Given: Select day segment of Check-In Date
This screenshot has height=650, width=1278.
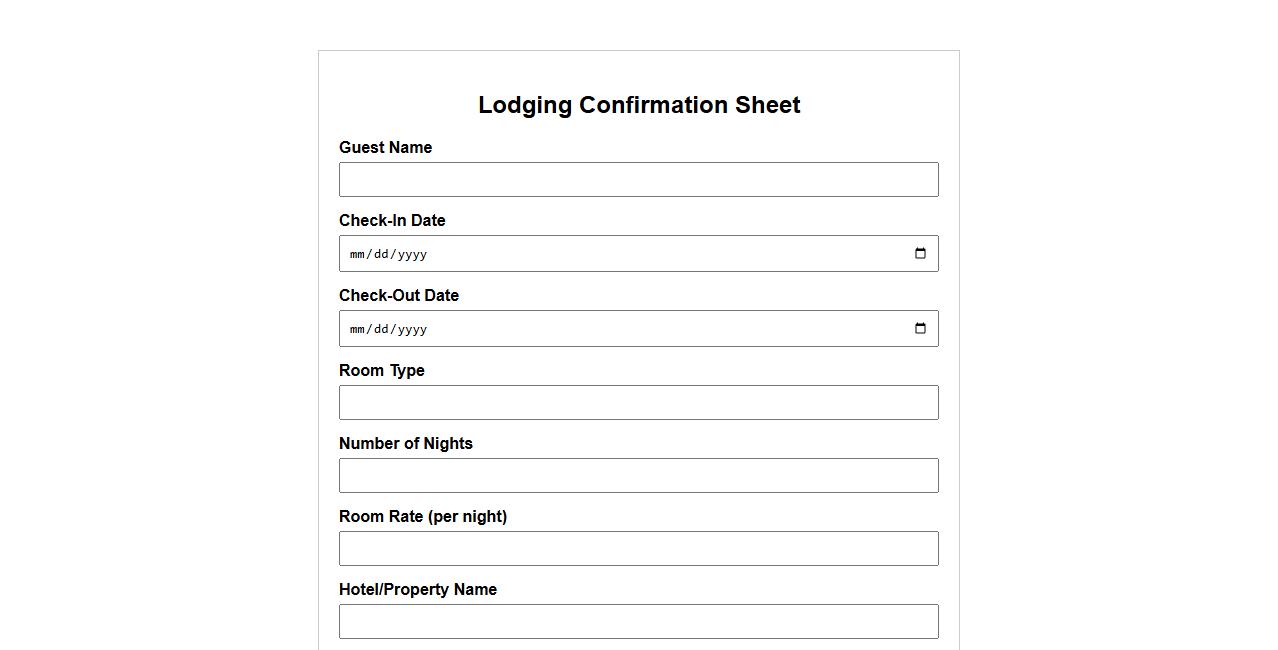Looking at the screenshot, I should click(x=381, y=254).
